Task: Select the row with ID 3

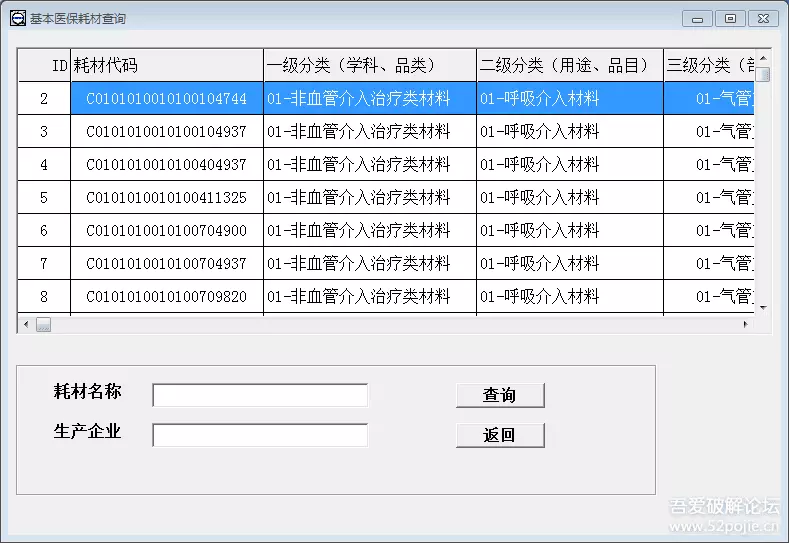Action: click(44, 132)
